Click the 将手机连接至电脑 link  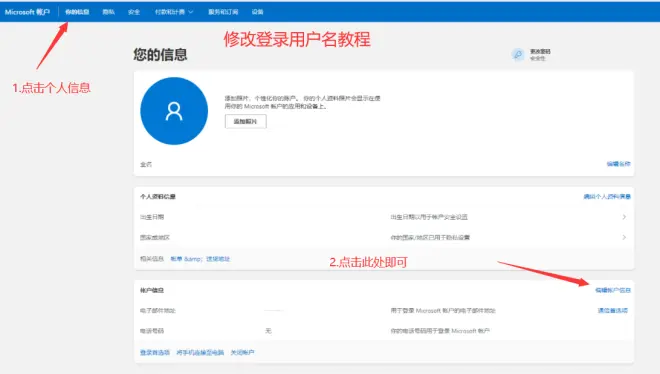coord(200,353)
